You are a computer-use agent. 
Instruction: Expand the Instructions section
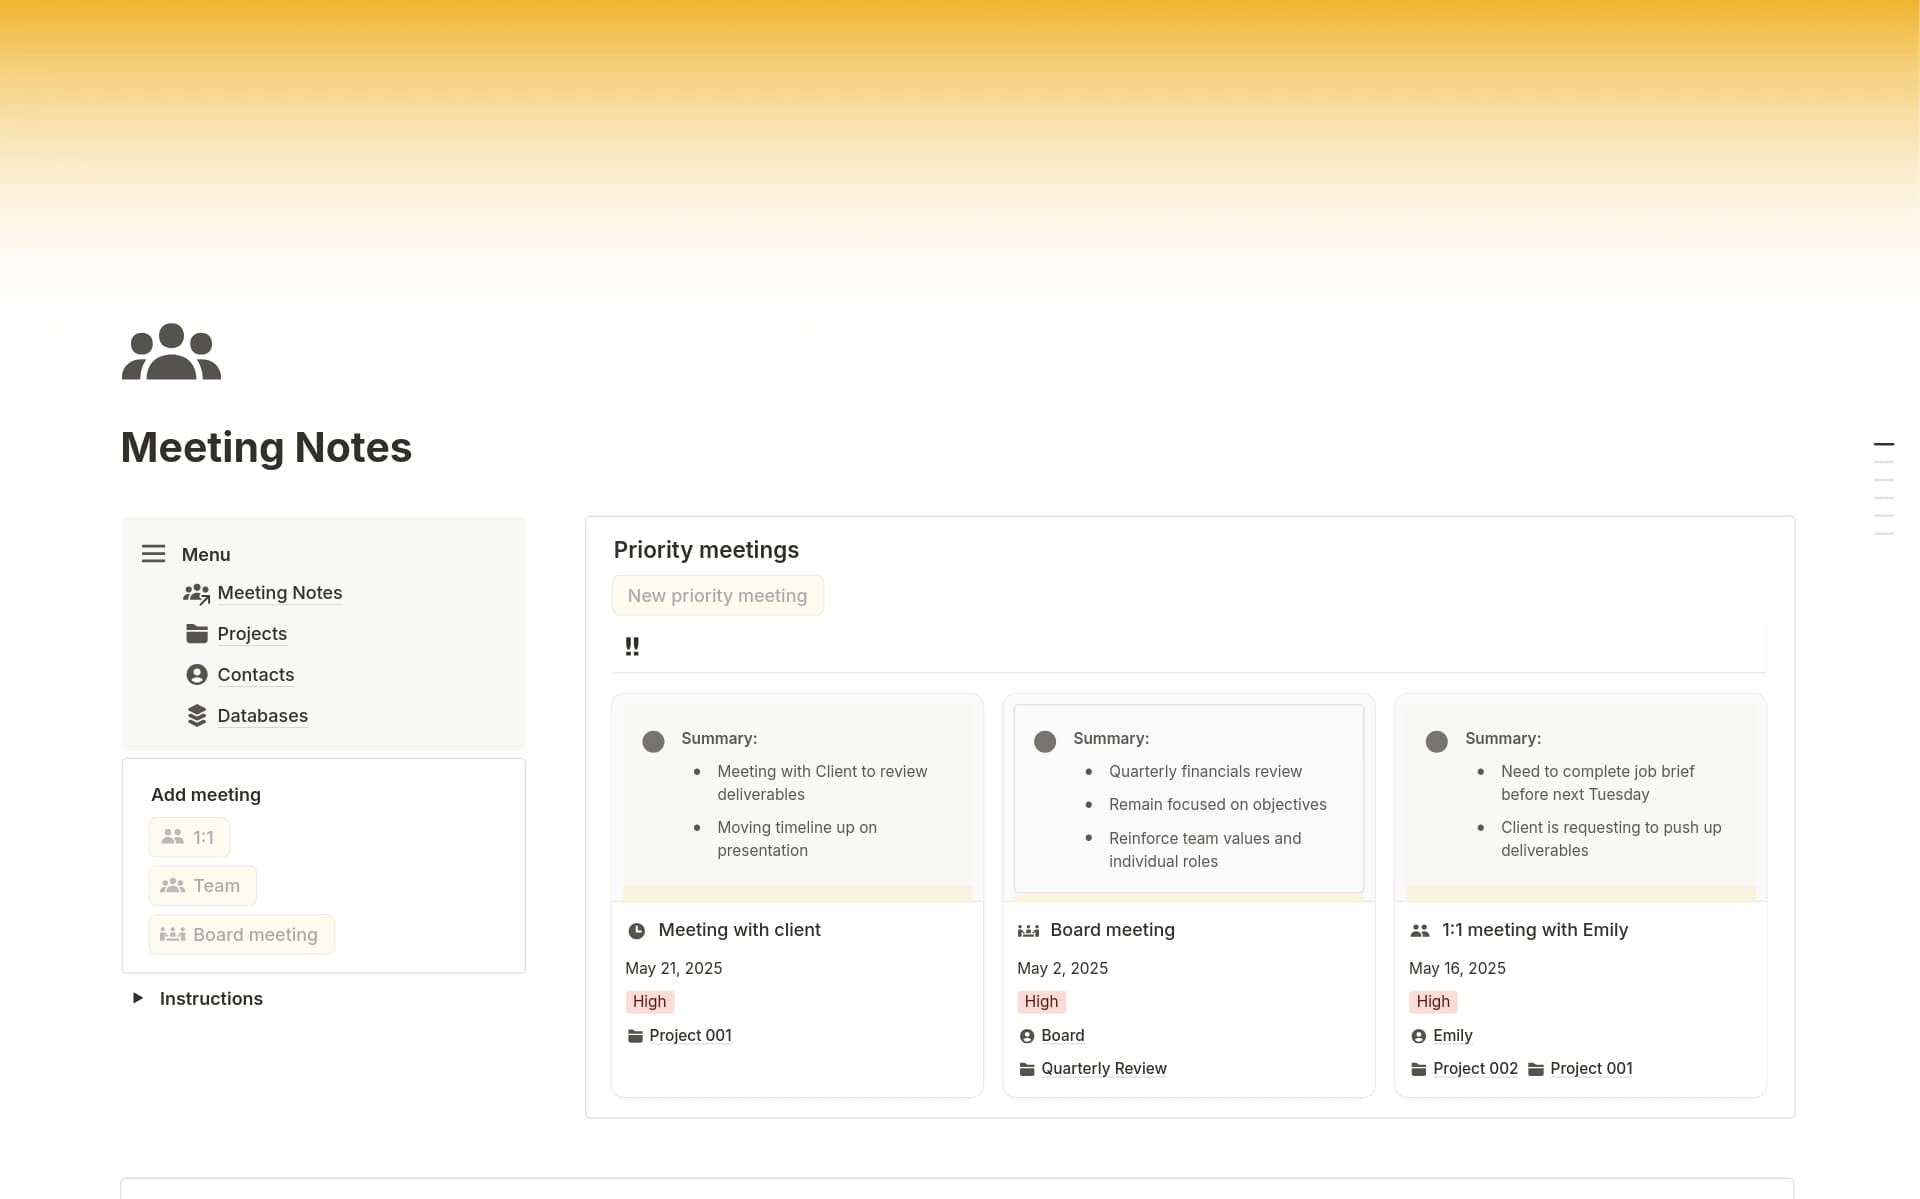(138, 997)
